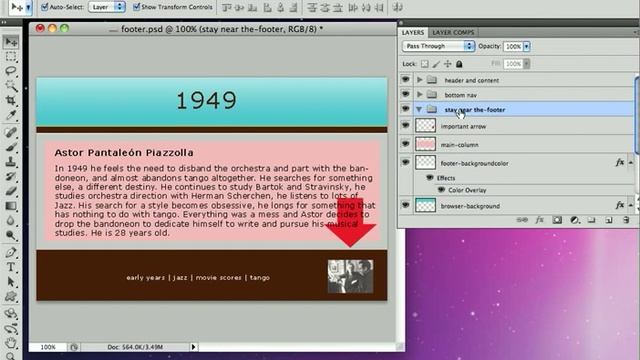640x360 pixels.
Task: Select the Clone Stamp tool
Action: (x=11, y=162)
